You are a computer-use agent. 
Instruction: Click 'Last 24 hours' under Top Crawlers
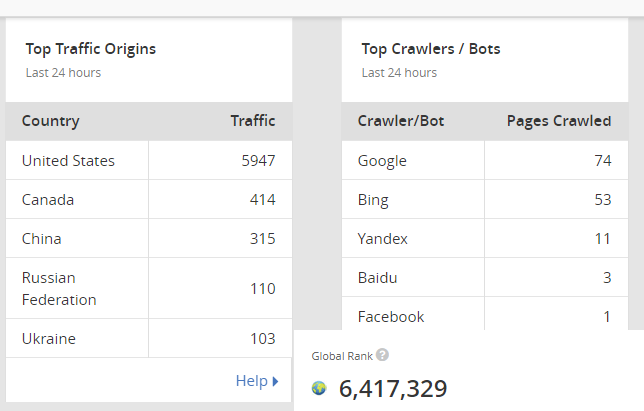point(399,73)
